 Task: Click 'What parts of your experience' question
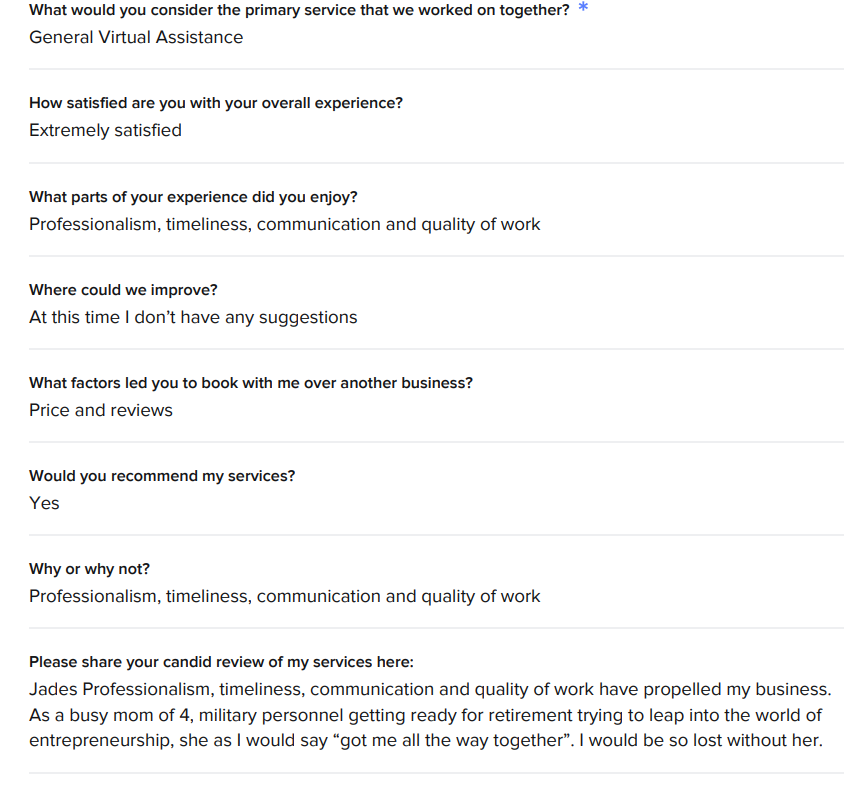pos(193,197)
